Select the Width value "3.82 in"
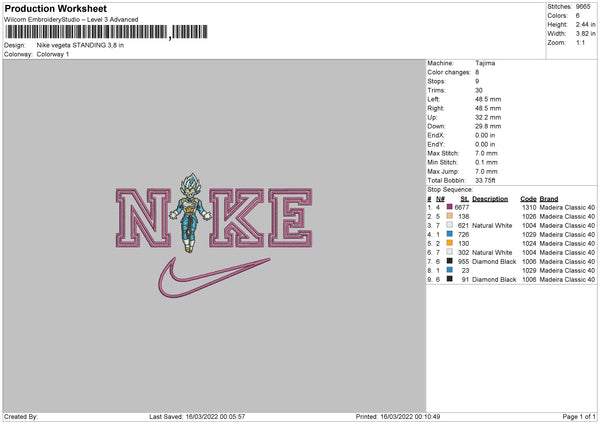The image size is (600, 424). 585,34
